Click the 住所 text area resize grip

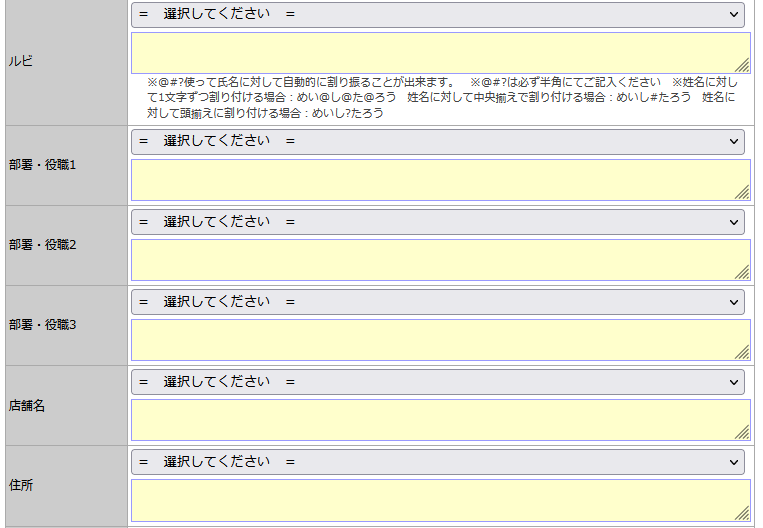coord(743,513)
